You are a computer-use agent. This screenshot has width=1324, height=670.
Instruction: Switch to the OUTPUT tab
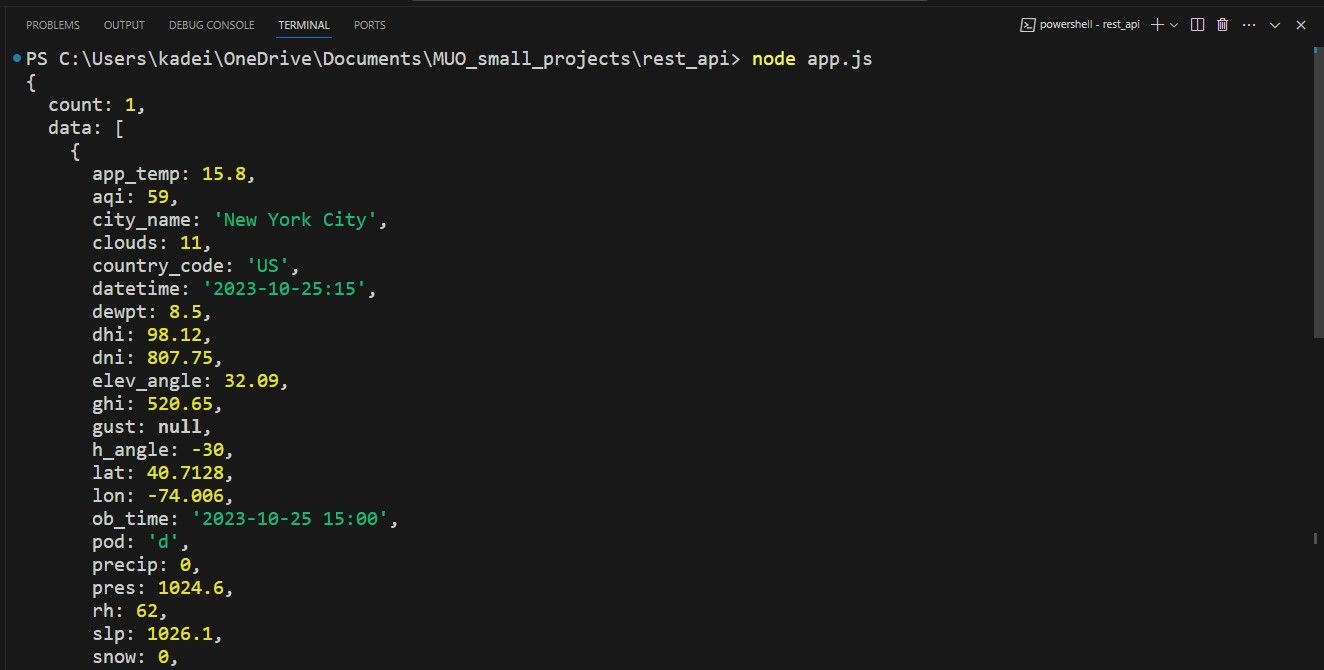coord(123,24)
